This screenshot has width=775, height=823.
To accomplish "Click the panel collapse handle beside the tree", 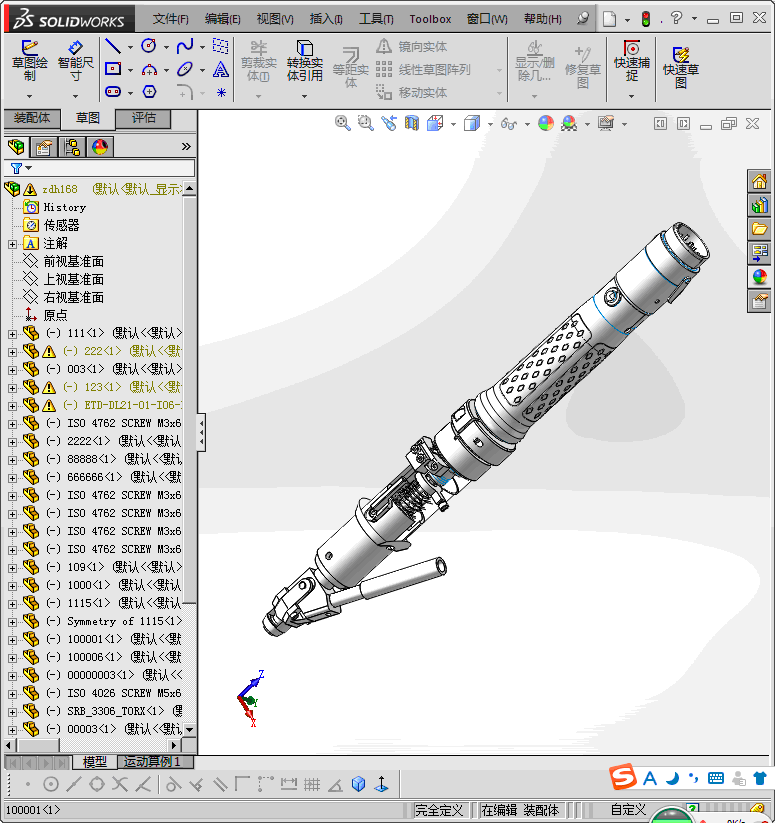I will [x=201, y=432].
